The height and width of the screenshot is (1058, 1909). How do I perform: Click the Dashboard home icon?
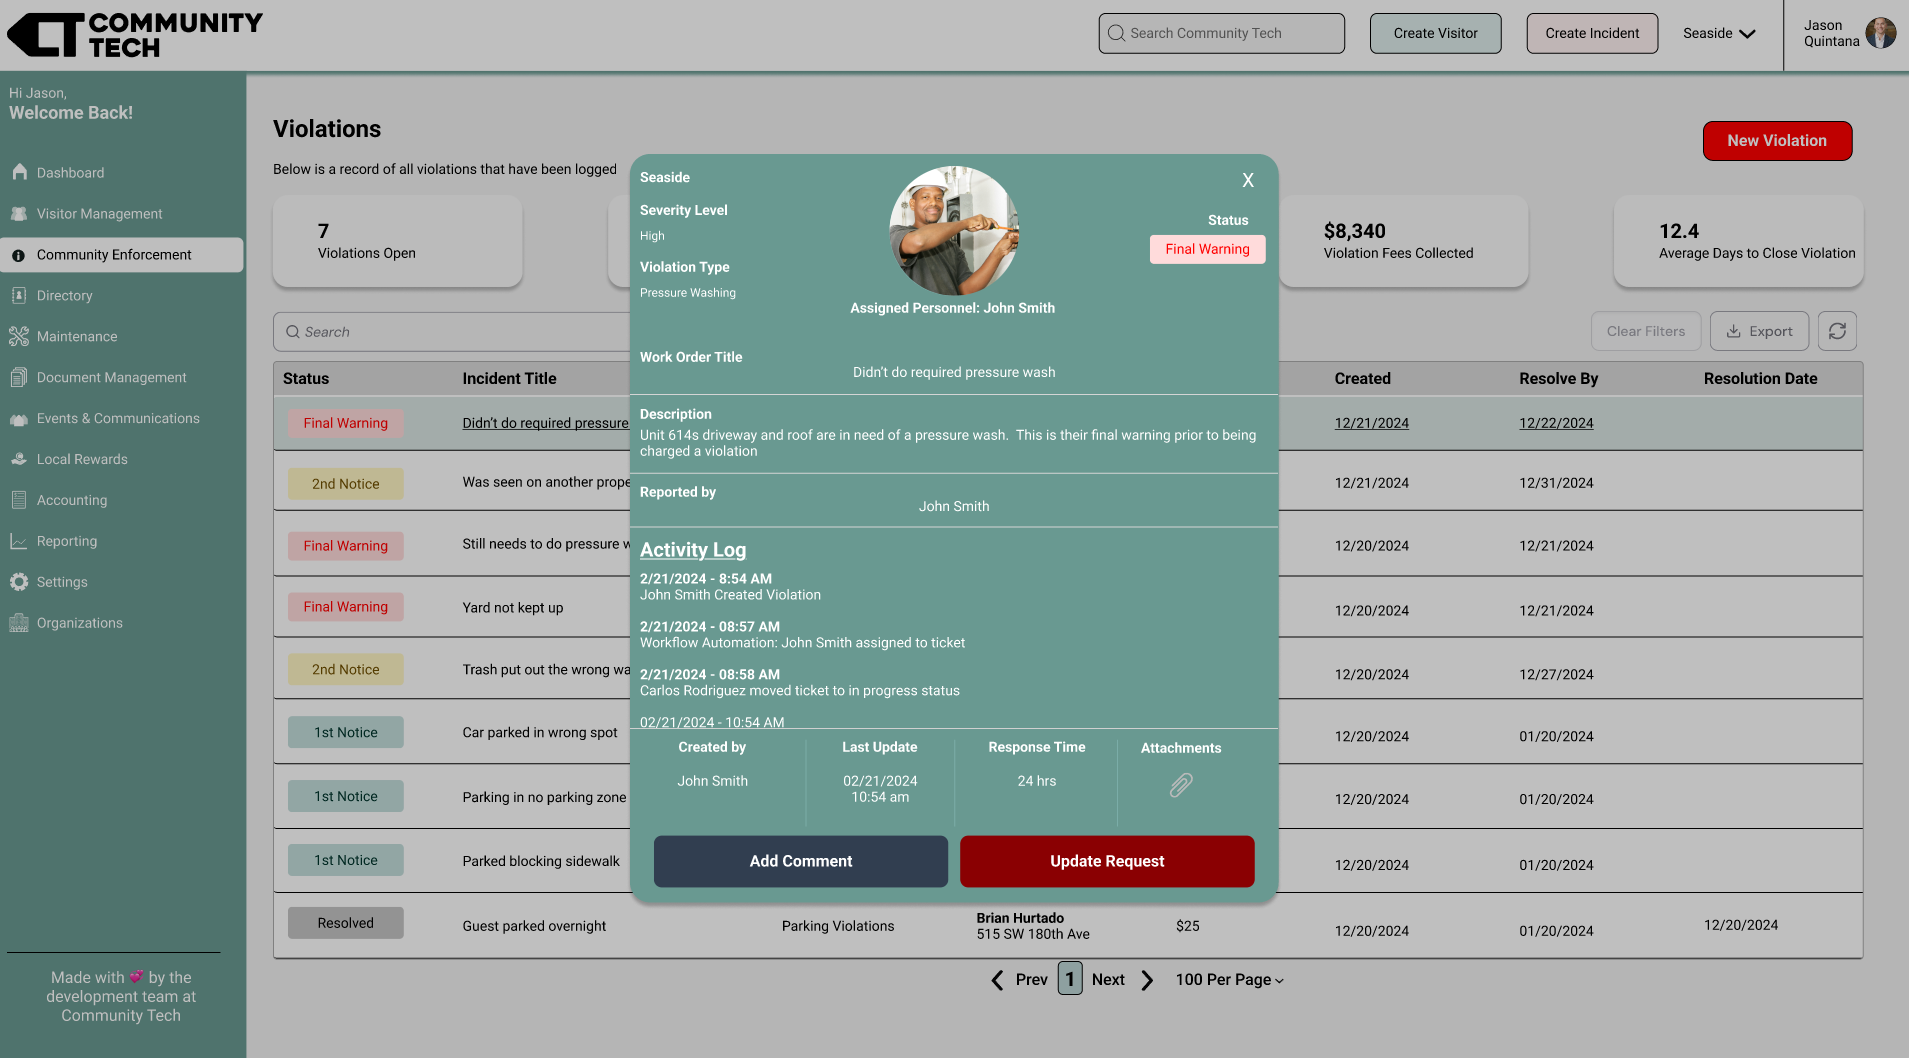pyautogui.click(x=19, y=172)
